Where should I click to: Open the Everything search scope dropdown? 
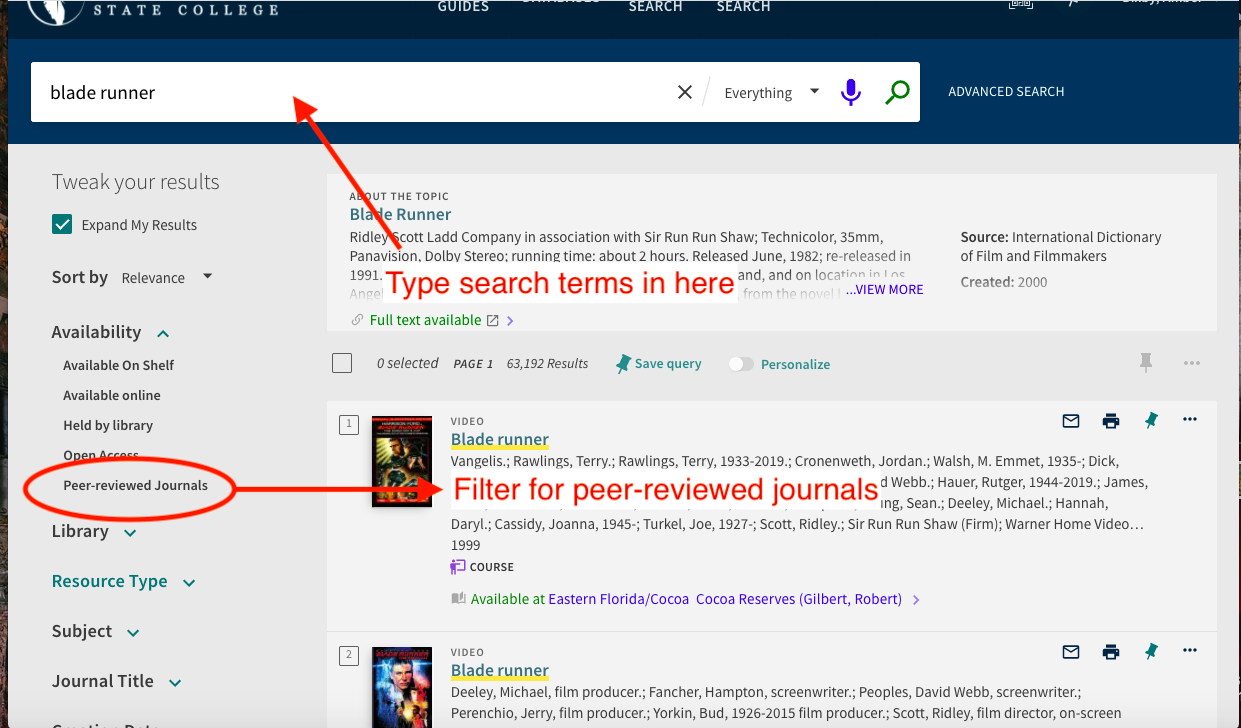pyautogui.click(x=771, y=92)
